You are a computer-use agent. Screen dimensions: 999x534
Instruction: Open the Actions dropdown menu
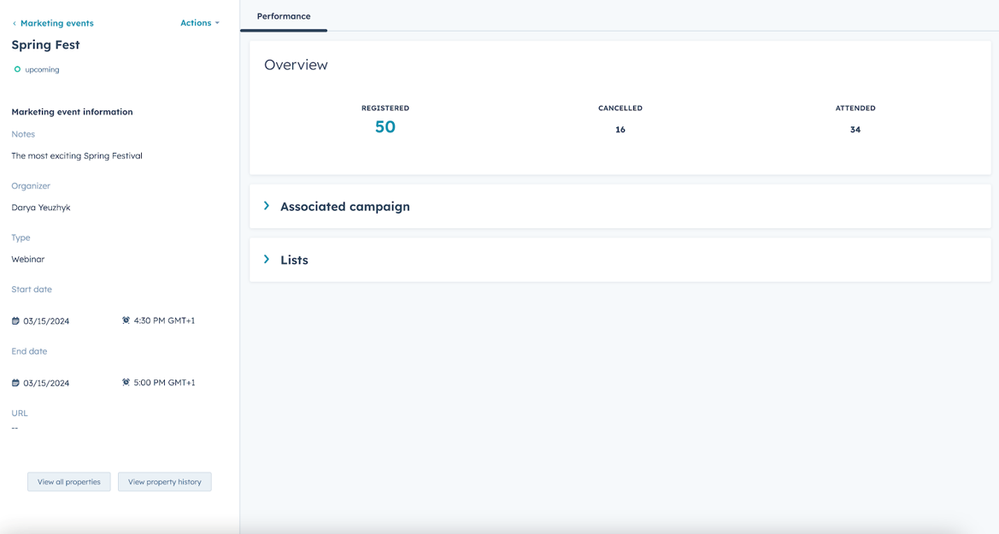coord(199,23)
